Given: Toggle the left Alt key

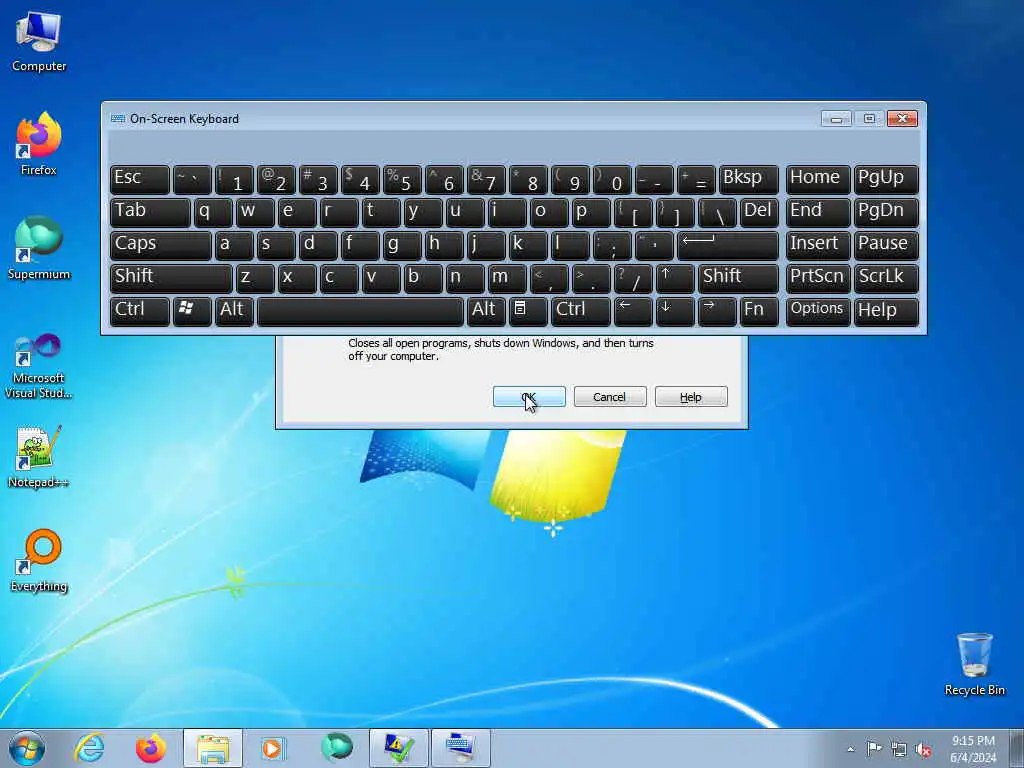Looking at the screenshot, I should 234,312.
